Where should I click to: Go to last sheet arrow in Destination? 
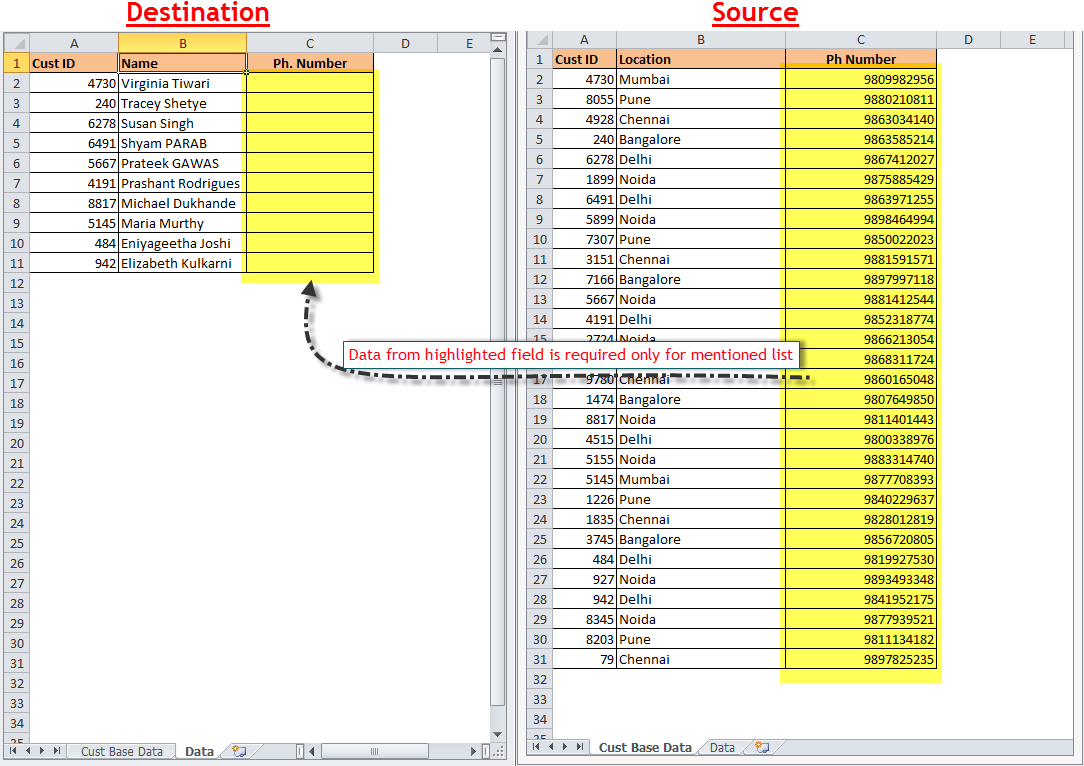pyautogui.click(x=57, y=751)
